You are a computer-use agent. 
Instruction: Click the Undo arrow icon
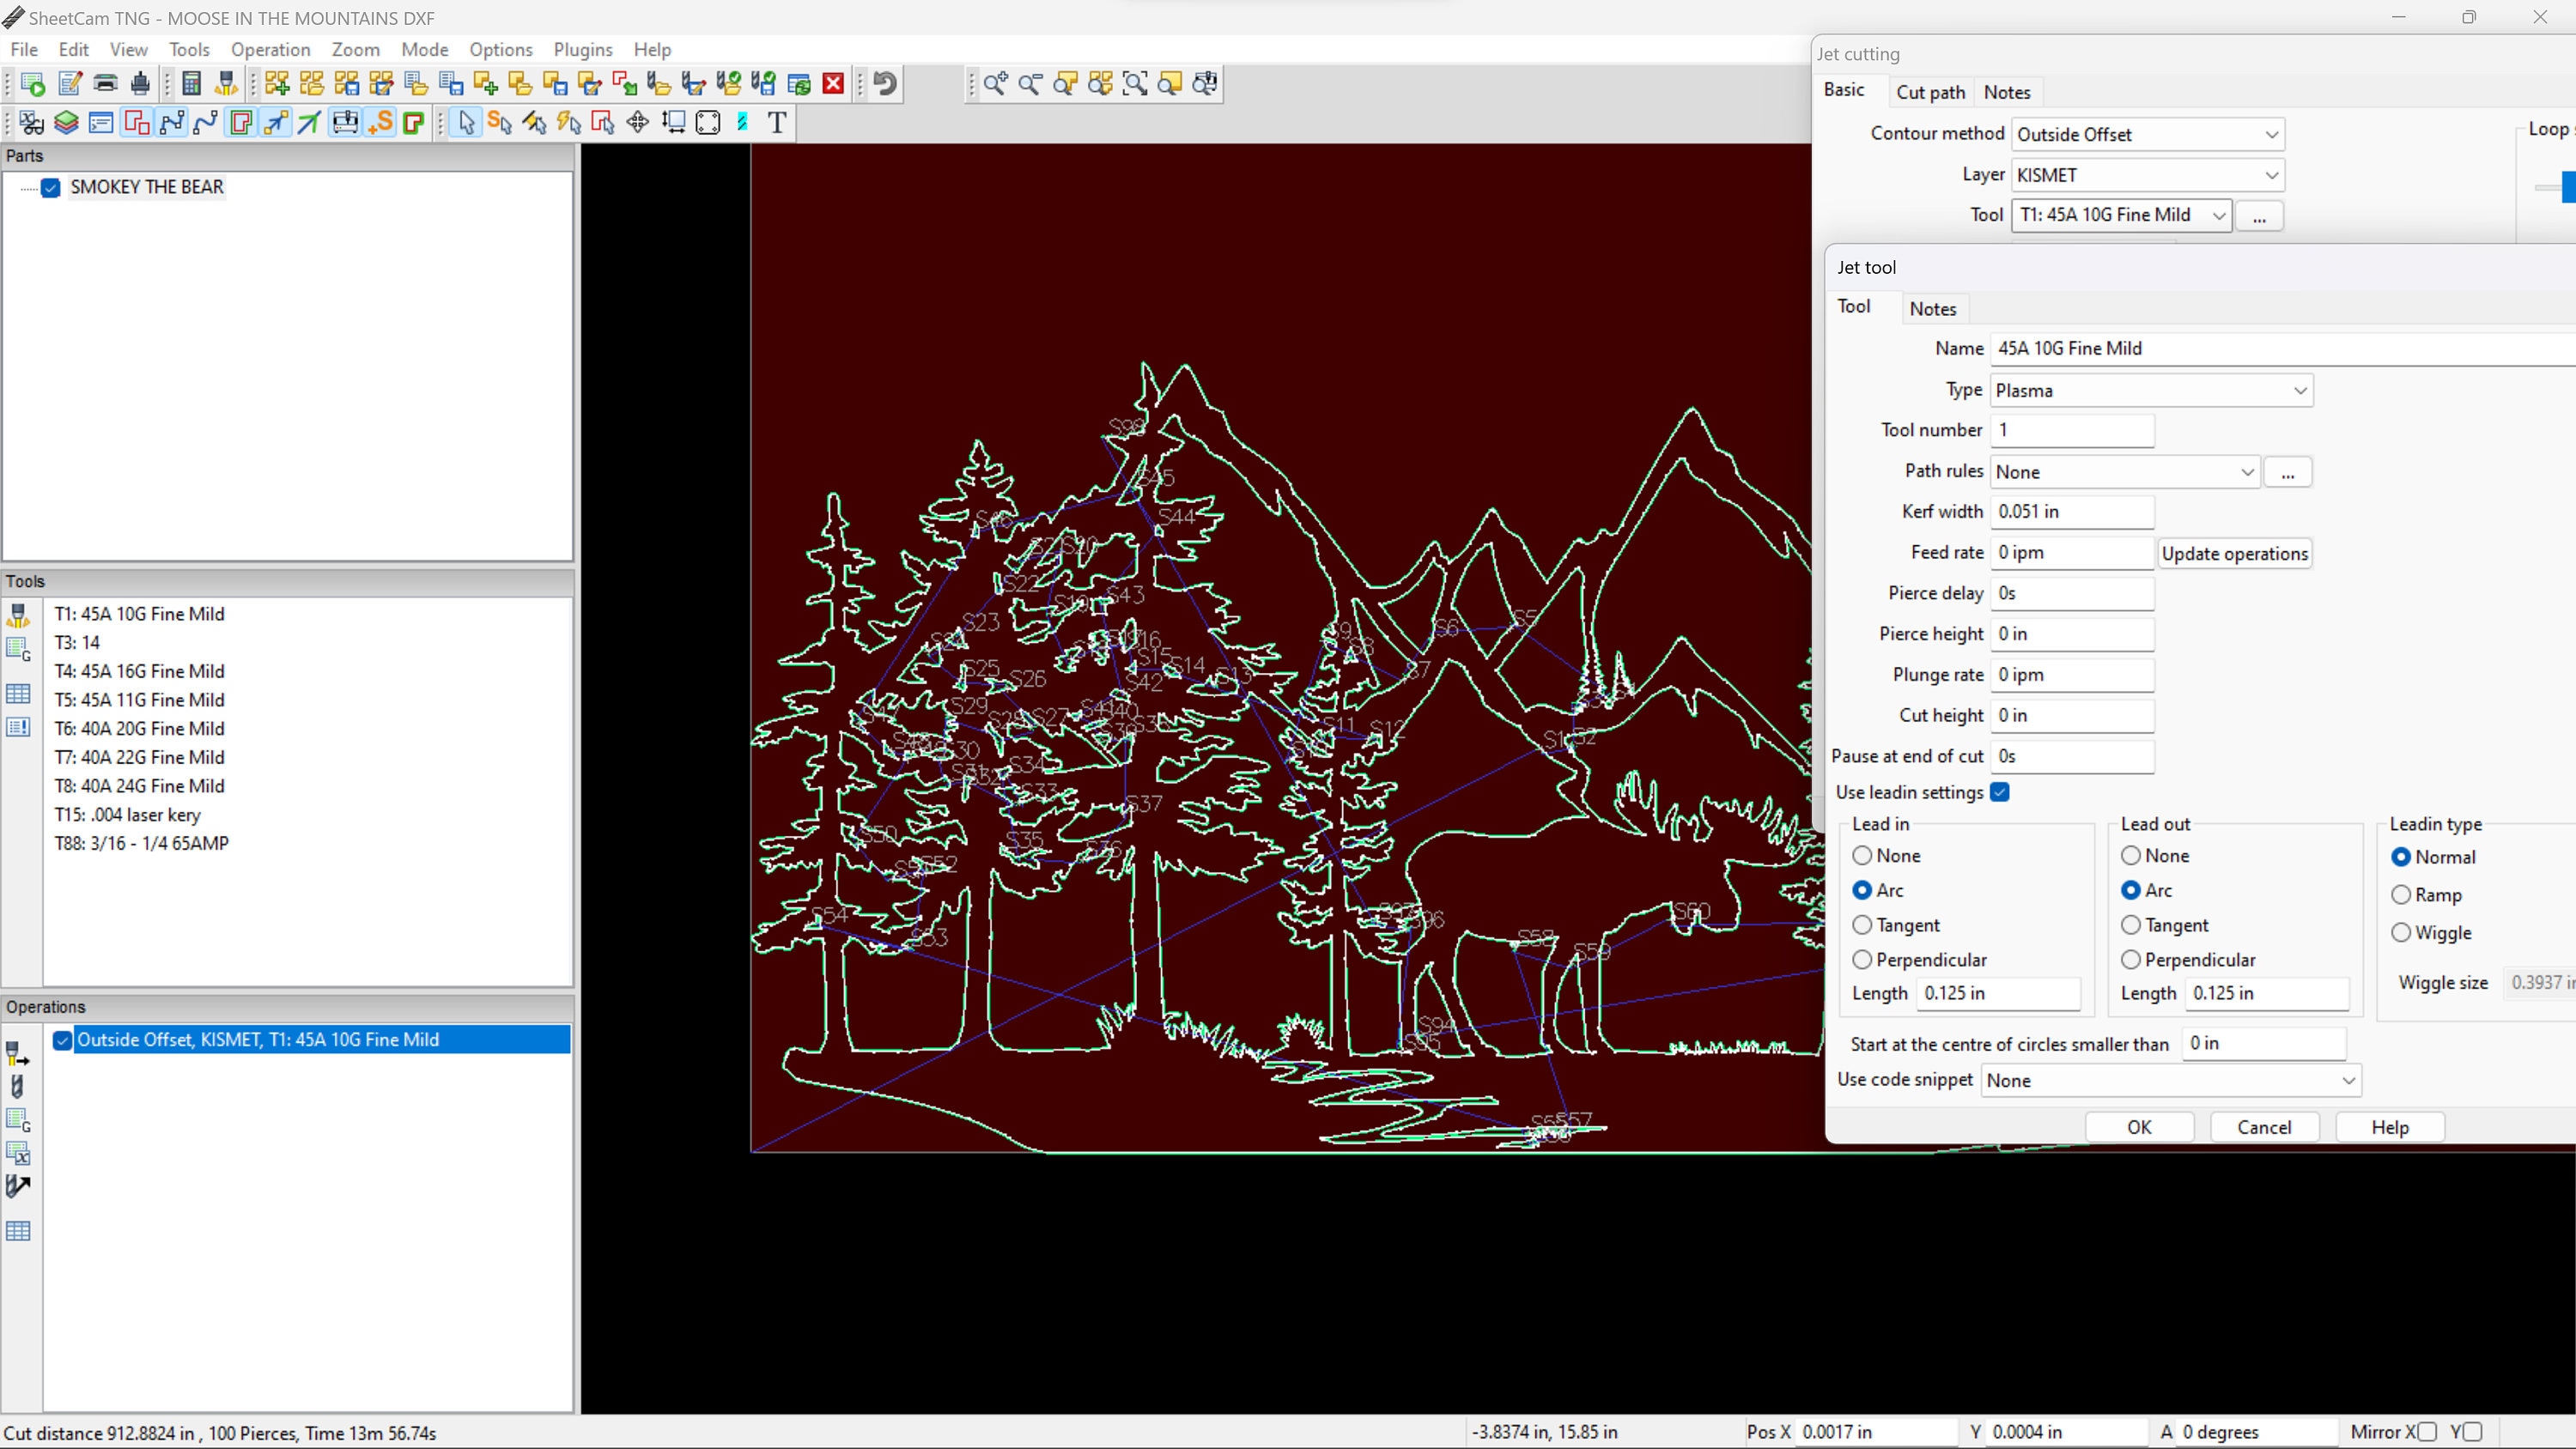tap(883, 84)
